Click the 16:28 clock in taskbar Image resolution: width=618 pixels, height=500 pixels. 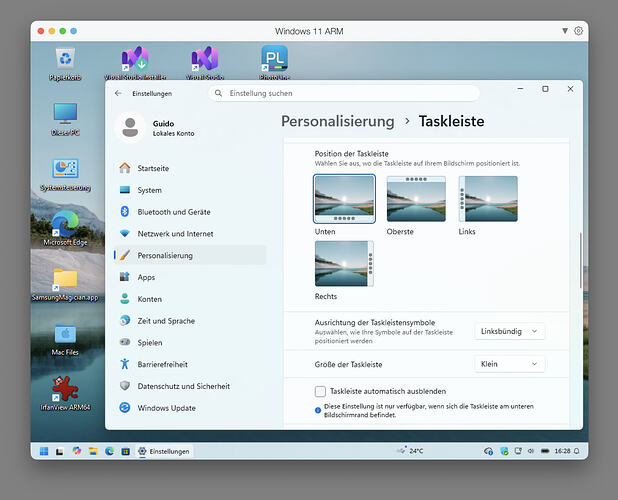pyautogui.click(x=562, y=451)
